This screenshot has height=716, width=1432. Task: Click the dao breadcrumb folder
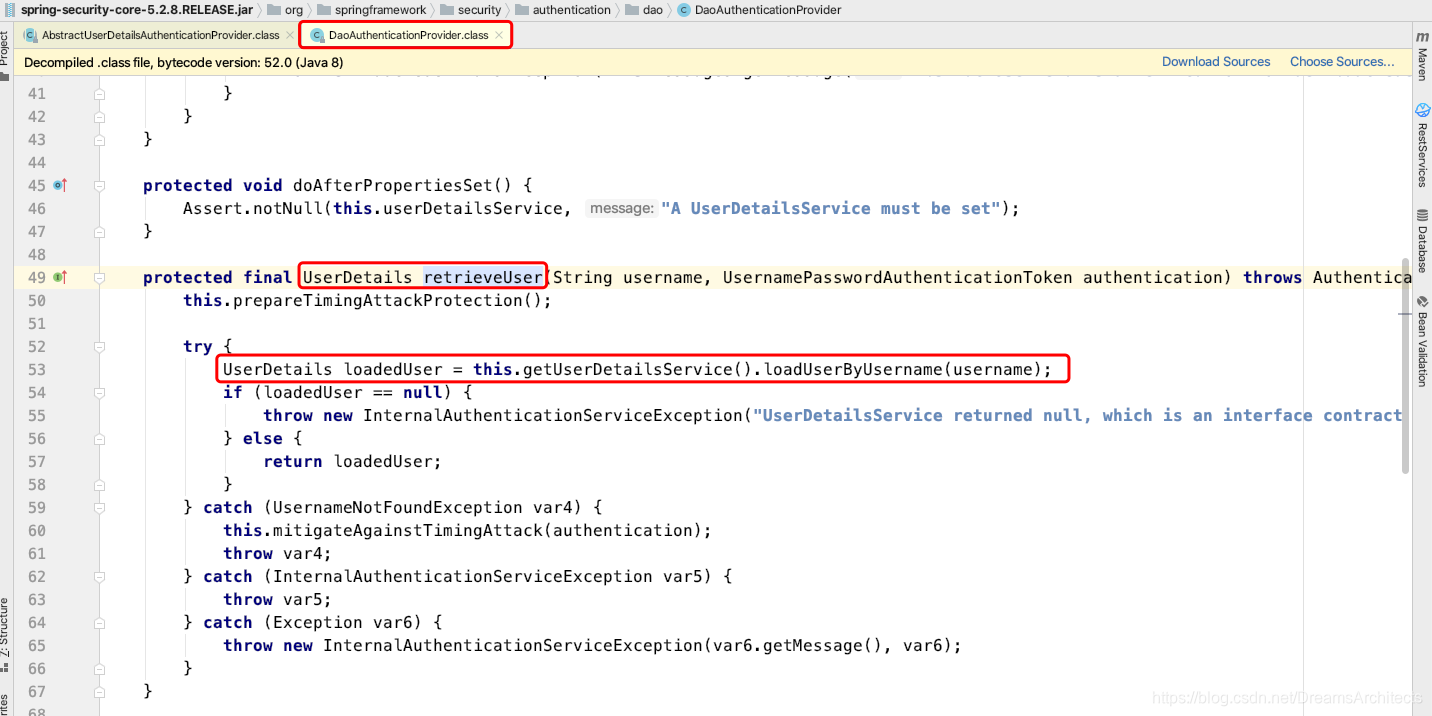pos(643,10)
